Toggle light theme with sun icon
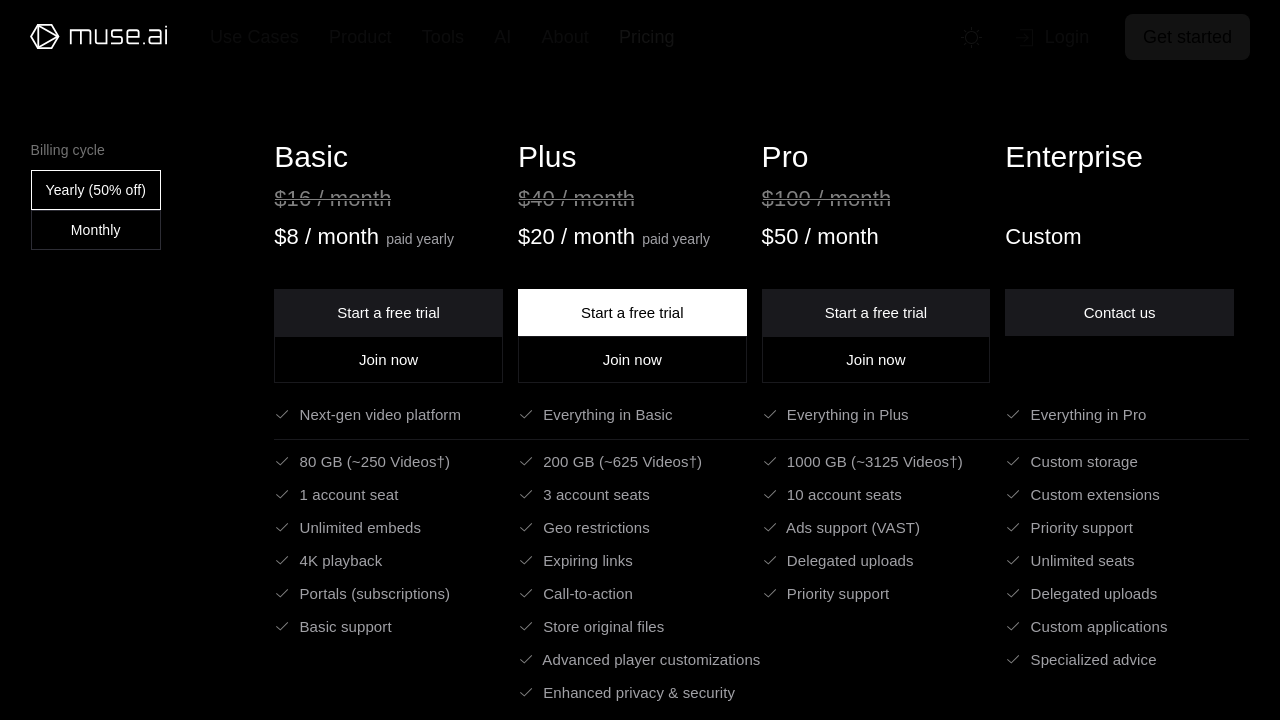Viewport: 1280px width, 720px height. coord(971,38)
